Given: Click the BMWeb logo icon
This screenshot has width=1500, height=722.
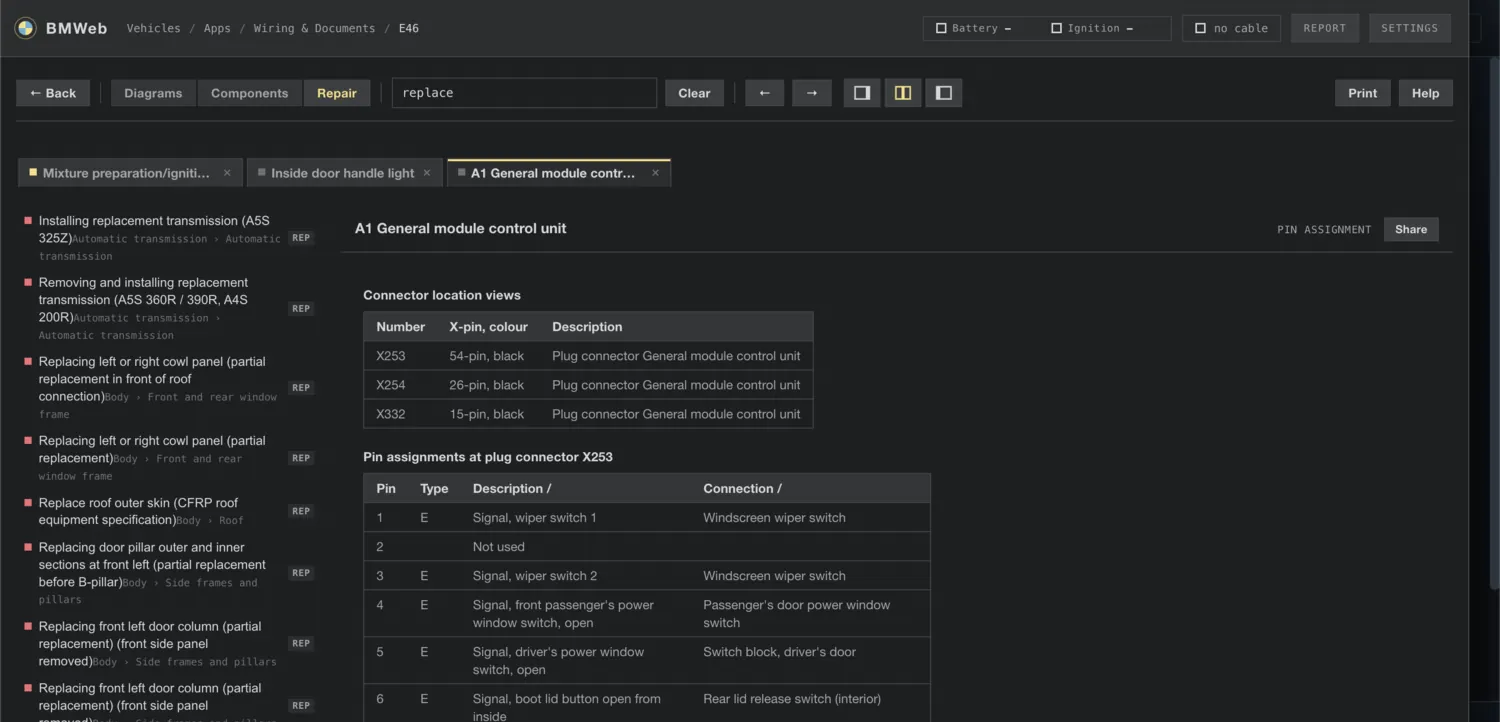Looking at the screenshot, I should [x=26, y=28].
